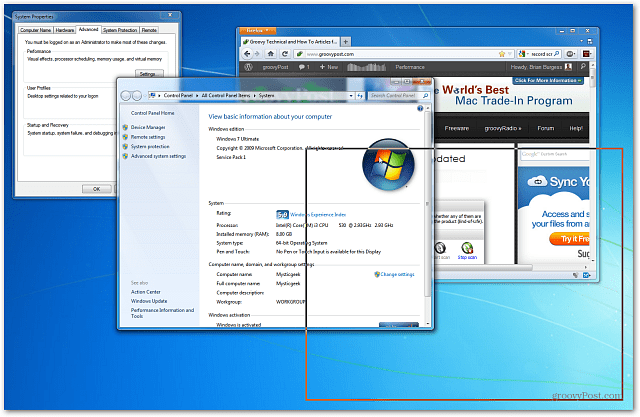Viewport: 640px width, 417px height.
Task: Open the Remote tab
Action: tap(149, 30)
